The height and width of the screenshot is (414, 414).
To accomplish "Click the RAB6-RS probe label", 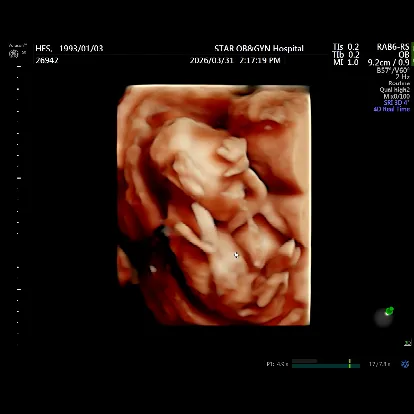I will (x=393, y=47).
